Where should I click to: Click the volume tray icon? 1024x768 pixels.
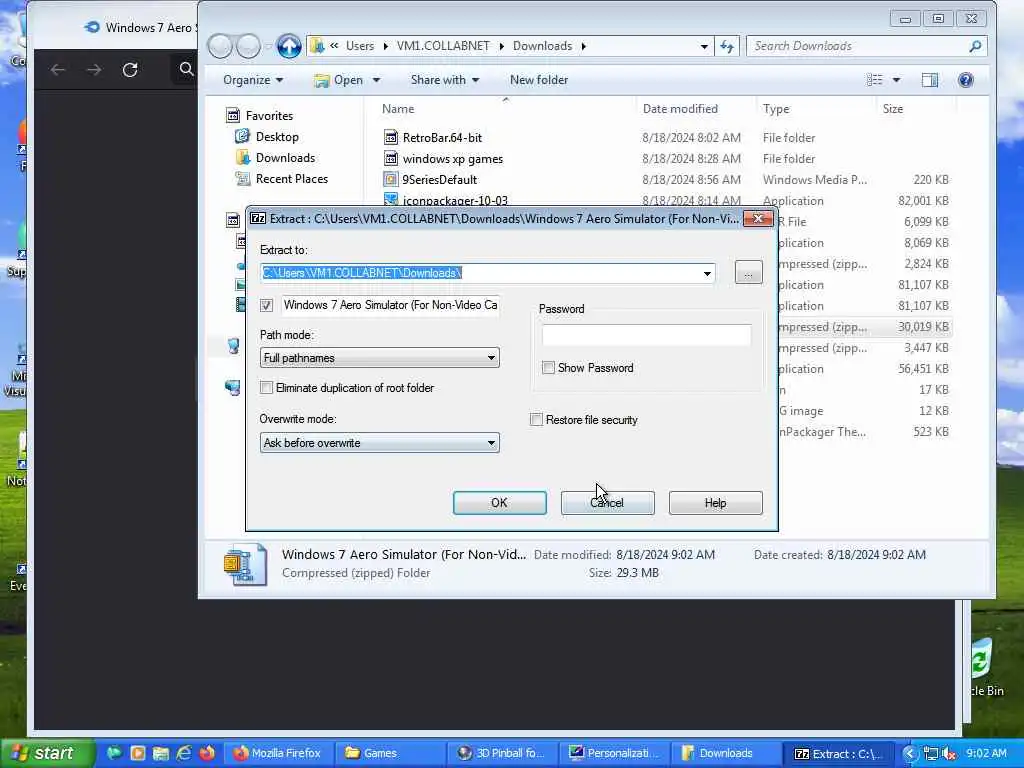(x=950, y=754)
